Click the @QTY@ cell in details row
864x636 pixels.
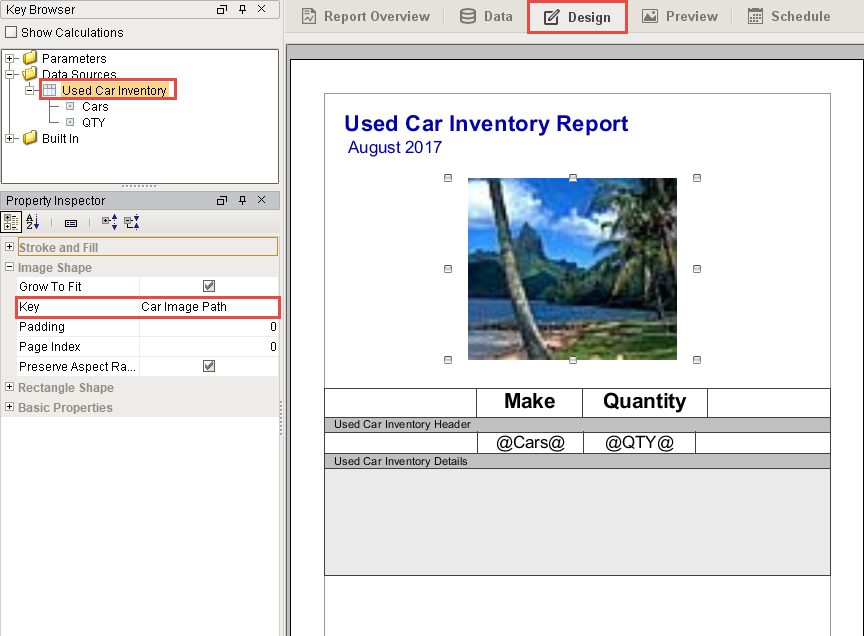pos(639,443)
